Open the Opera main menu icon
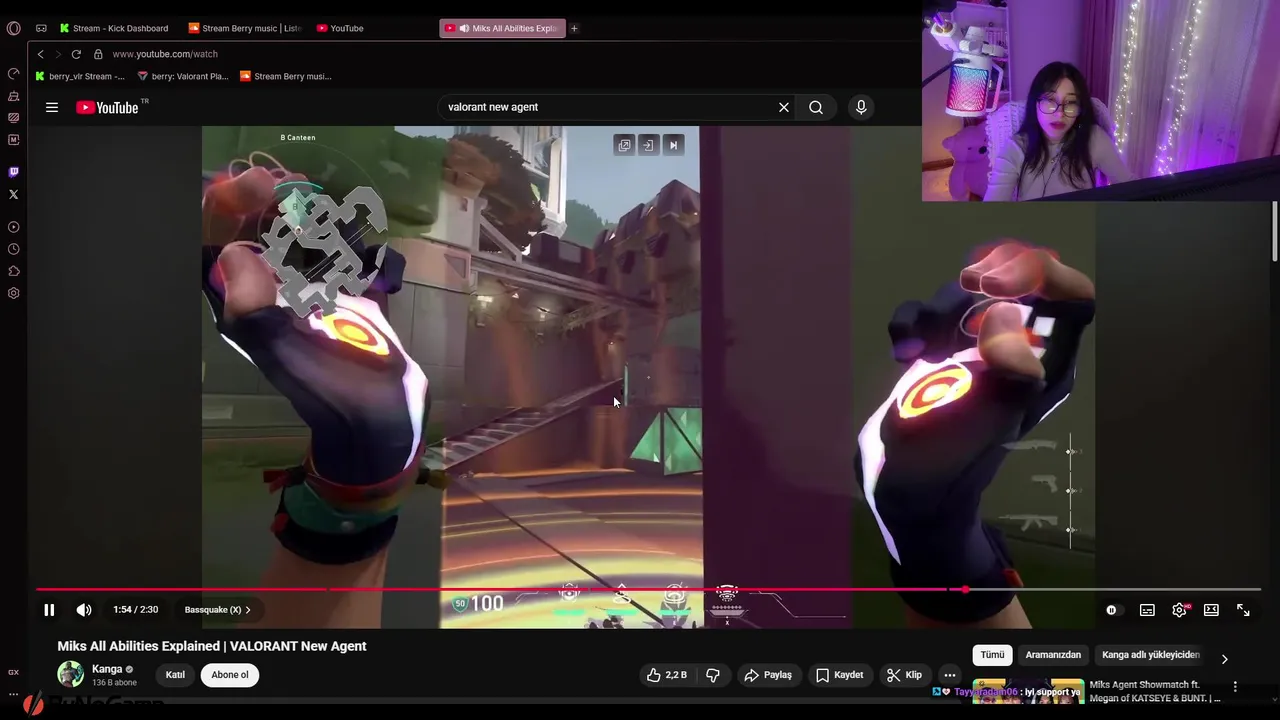This screenshot has height=720, width=1280. (x=13, y=28)
